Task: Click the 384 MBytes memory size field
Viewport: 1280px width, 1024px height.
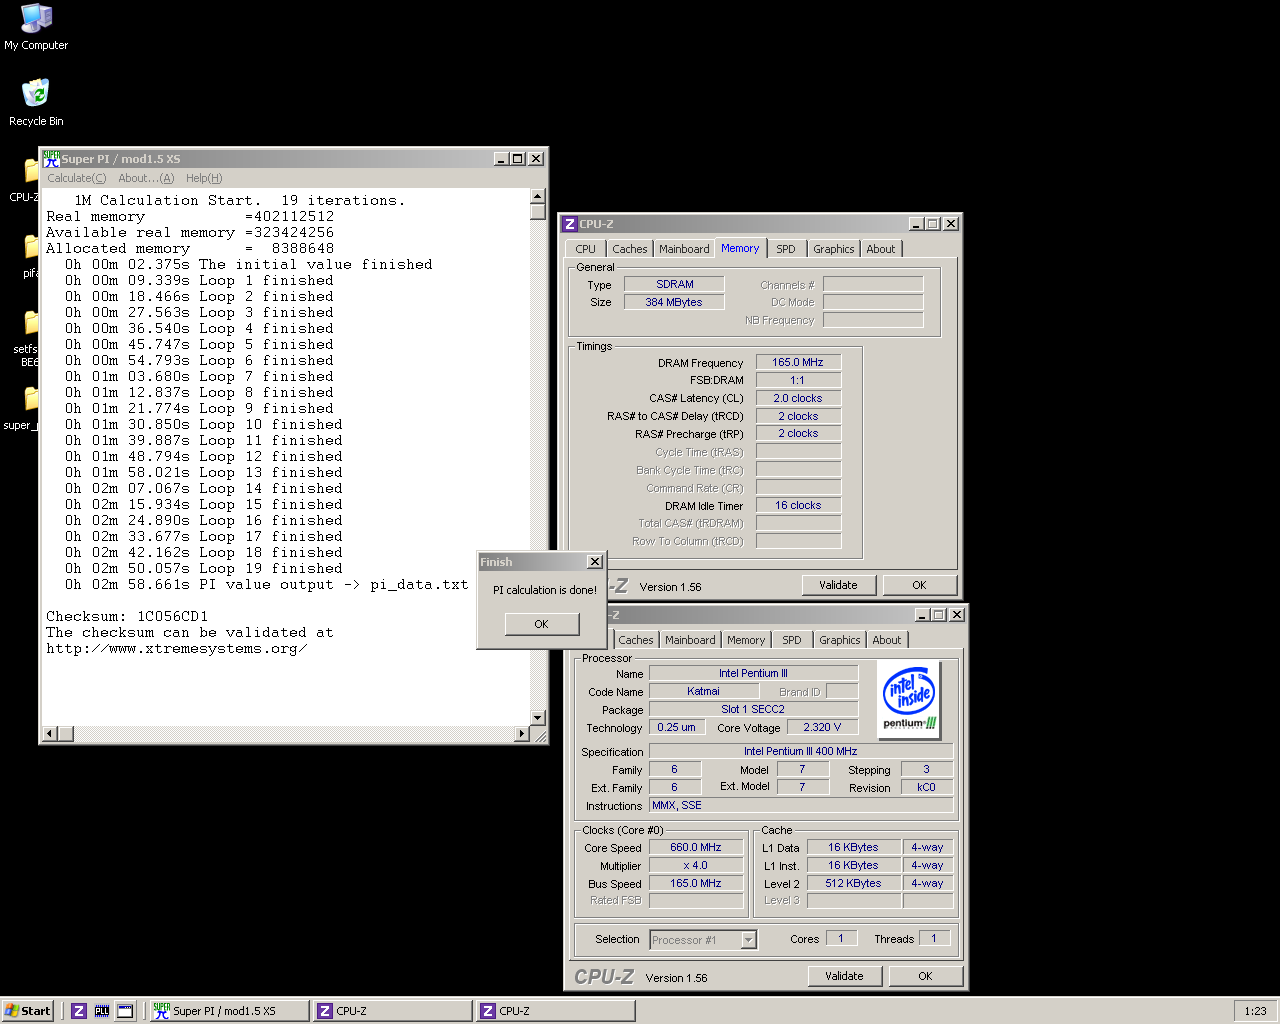Action: click(x=675, y=302)
